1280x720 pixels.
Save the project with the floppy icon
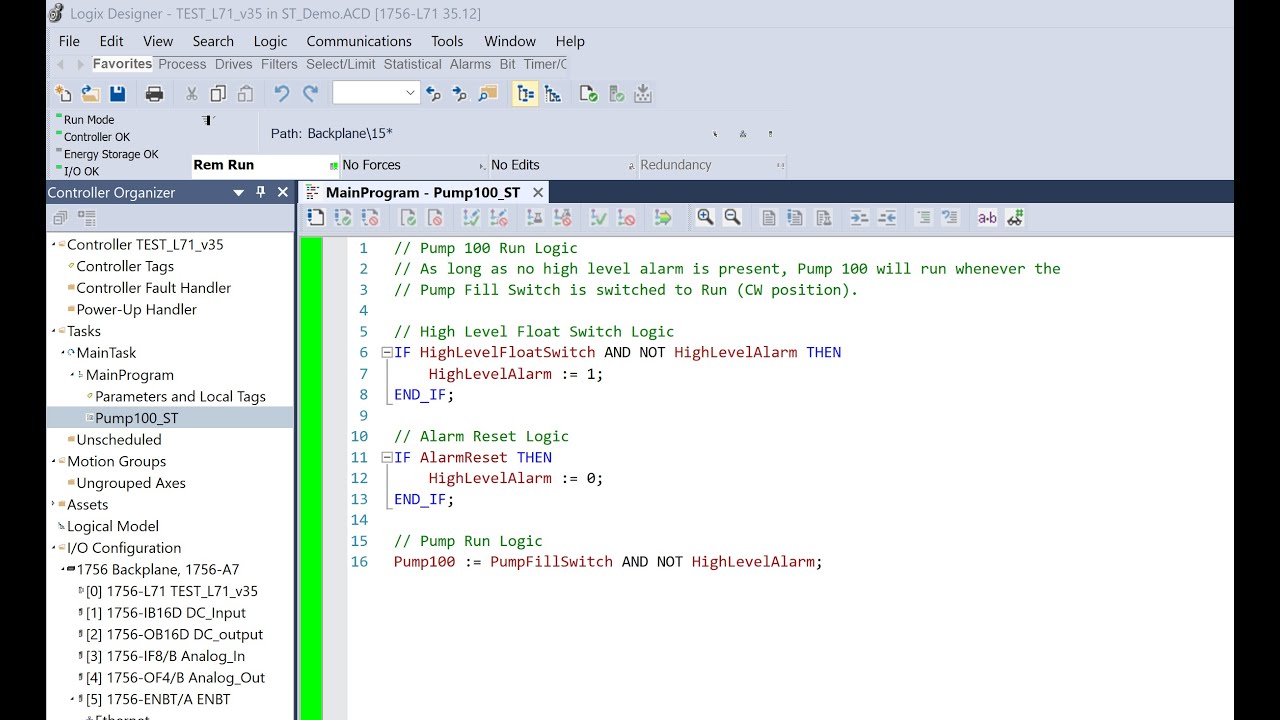click(118, 93)
